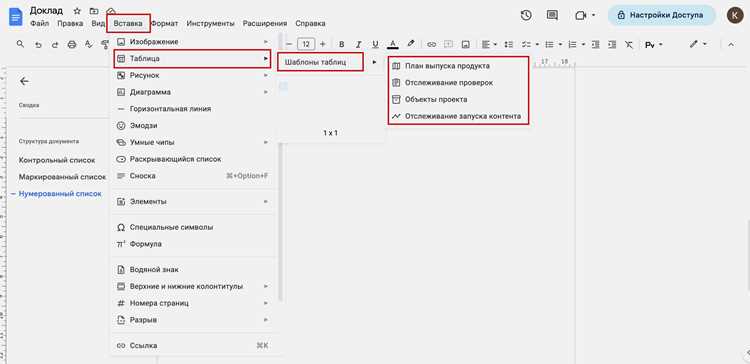Open line spacing options
This screenshot has height=364, width=750.
[509, 44]
